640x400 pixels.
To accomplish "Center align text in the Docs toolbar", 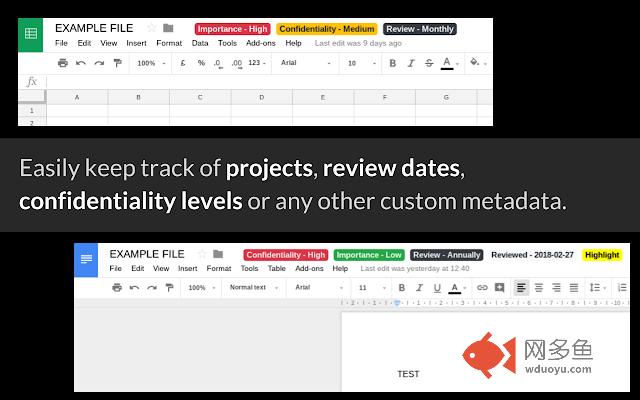I will 538,287.
